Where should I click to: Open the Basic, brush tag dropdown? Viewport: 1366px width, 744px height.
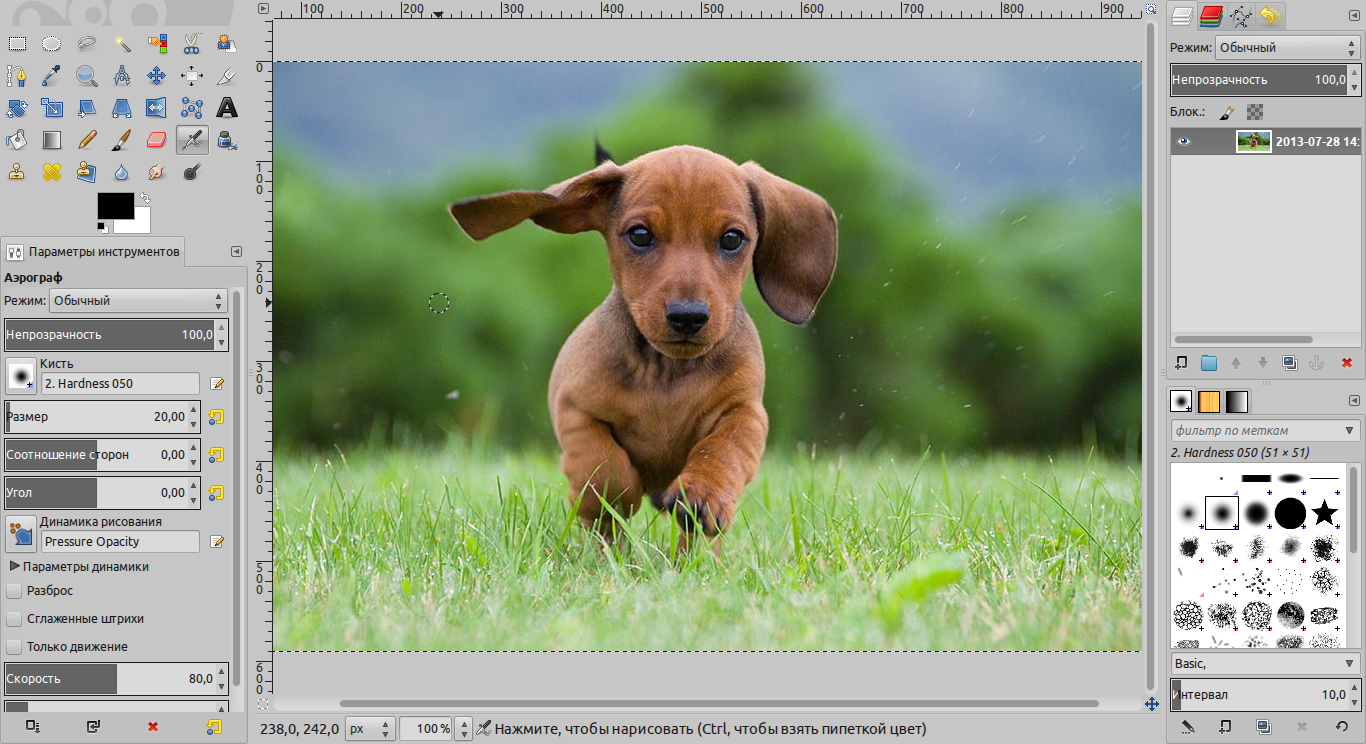1265,663
